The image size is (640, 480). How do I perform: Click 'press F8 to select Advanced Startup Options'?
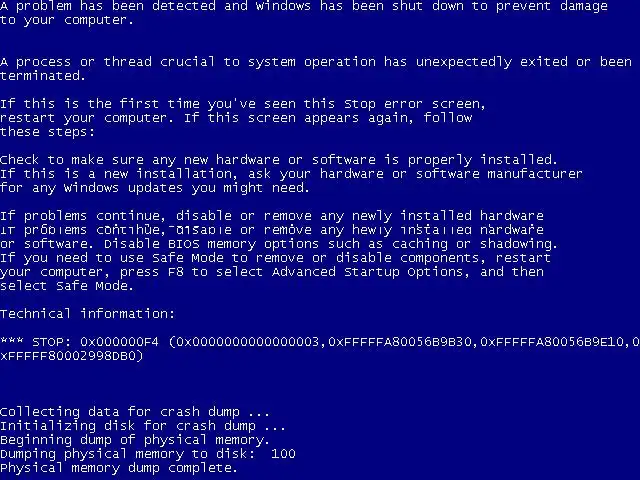click(x=294, y=272)
